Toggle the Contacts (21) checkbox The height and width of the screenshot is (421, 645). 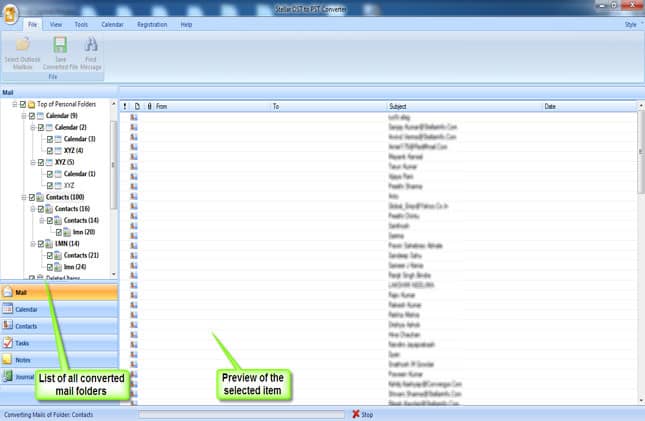[50, 256]
